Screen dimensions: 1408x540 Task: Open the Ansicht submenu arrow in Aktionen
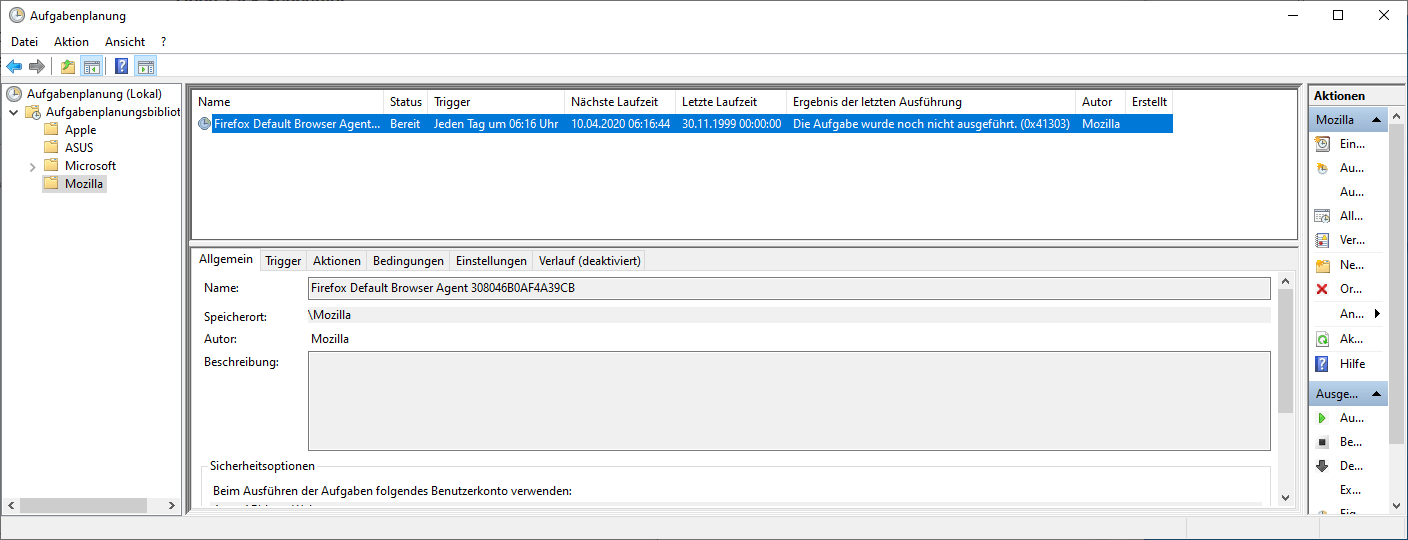point(1377,314)
